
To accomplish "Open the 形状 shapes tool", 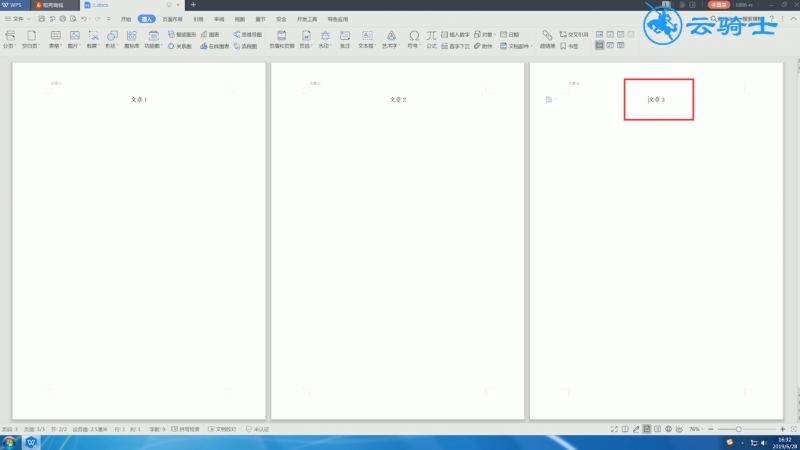I will pyautogui.click(x=112, y=39).
